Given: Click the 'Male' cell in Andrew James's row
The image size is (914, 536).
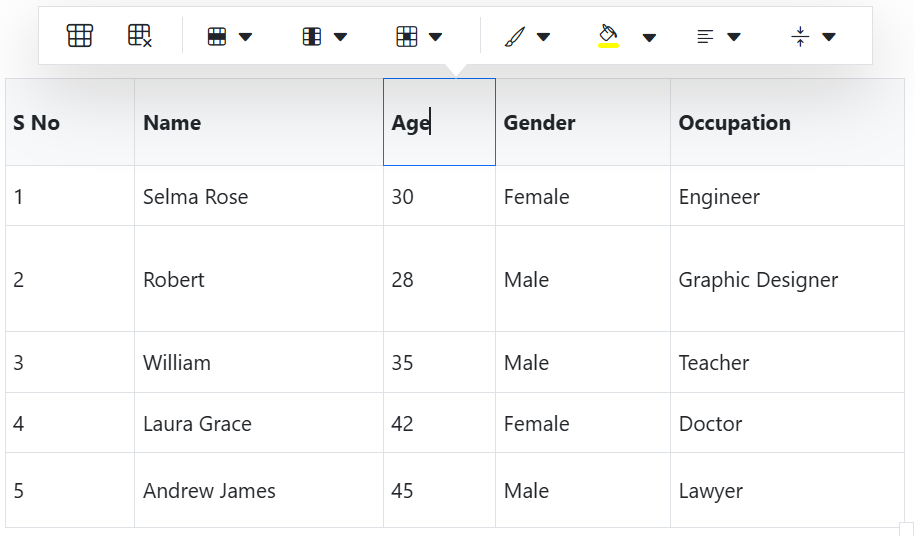Looking at the screenshot, I should click(x=583, y=491).
